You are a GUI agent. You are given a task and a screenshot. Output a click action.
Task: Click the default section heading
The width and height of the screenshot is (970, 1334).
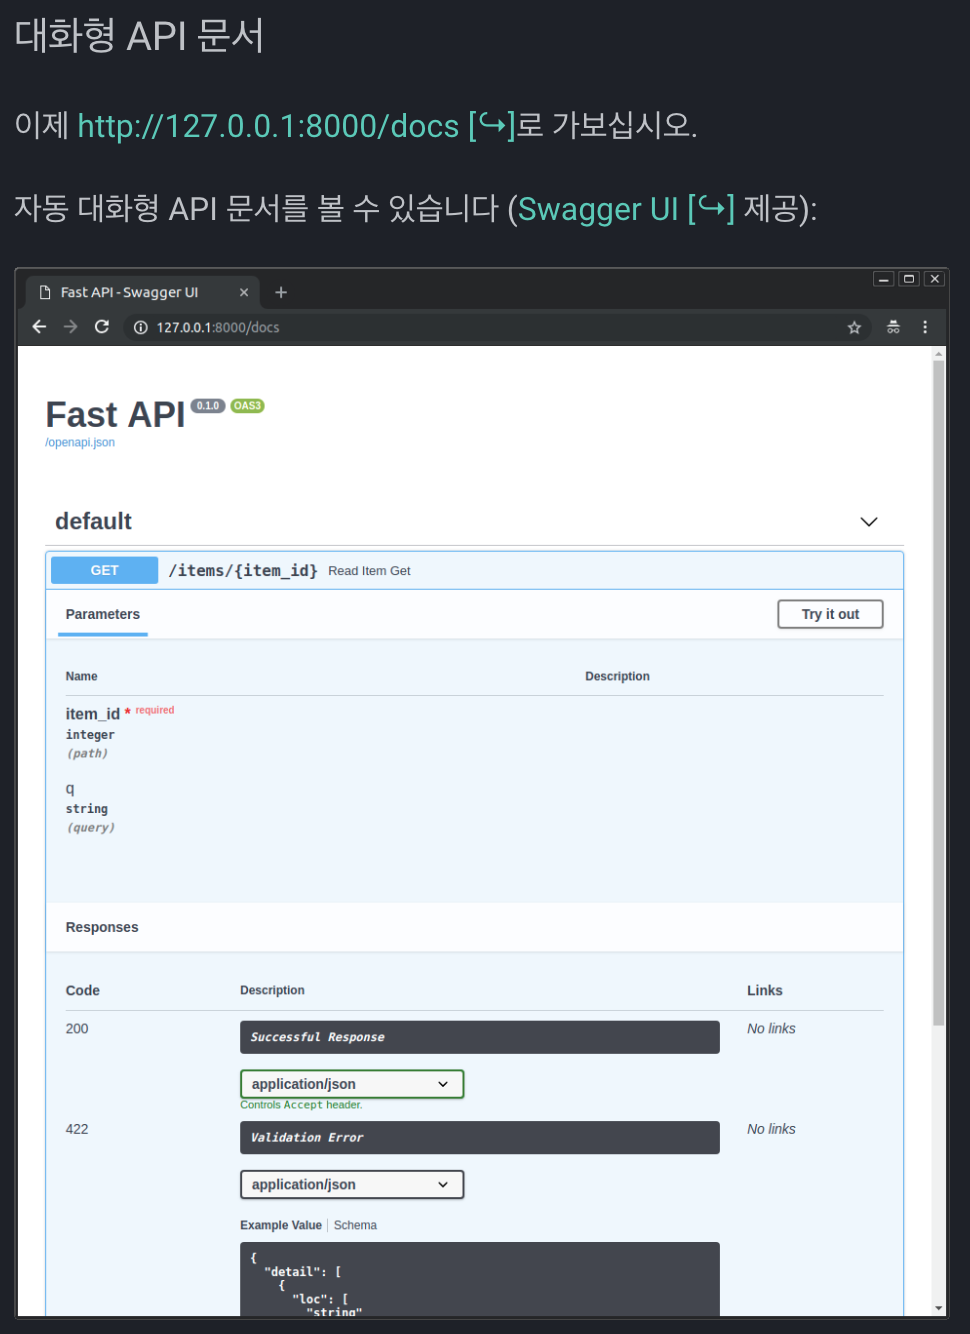(x=93, y=521)
